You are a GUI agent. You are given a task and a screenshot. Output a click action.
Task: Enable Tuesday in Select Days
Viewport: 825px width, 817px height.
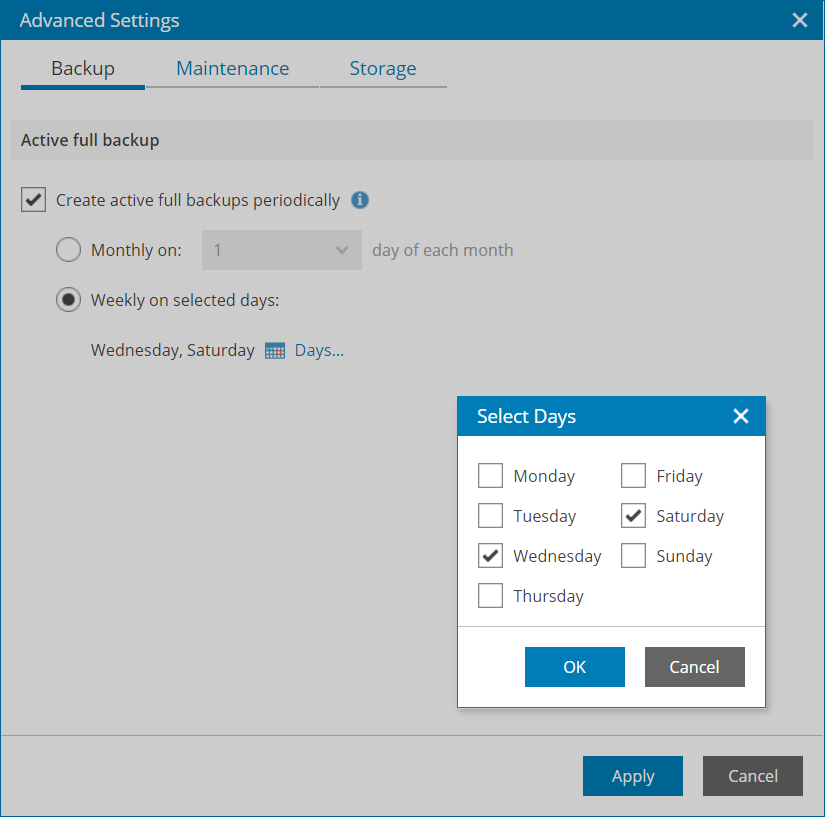490,516
